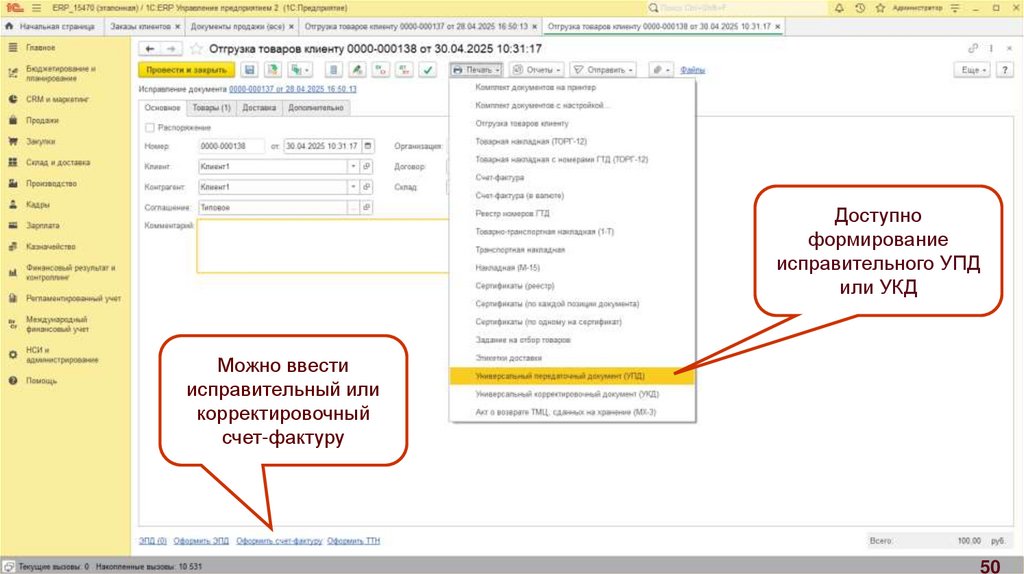Screen dimensions: 1024x574
Task: Toggle the Распоряжение checkbox
Action: 150,127
